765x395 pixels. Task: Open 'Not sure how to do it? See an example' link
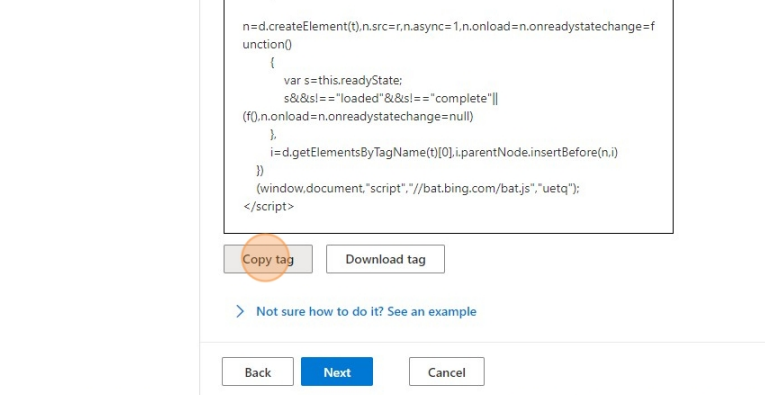[366, 312]
